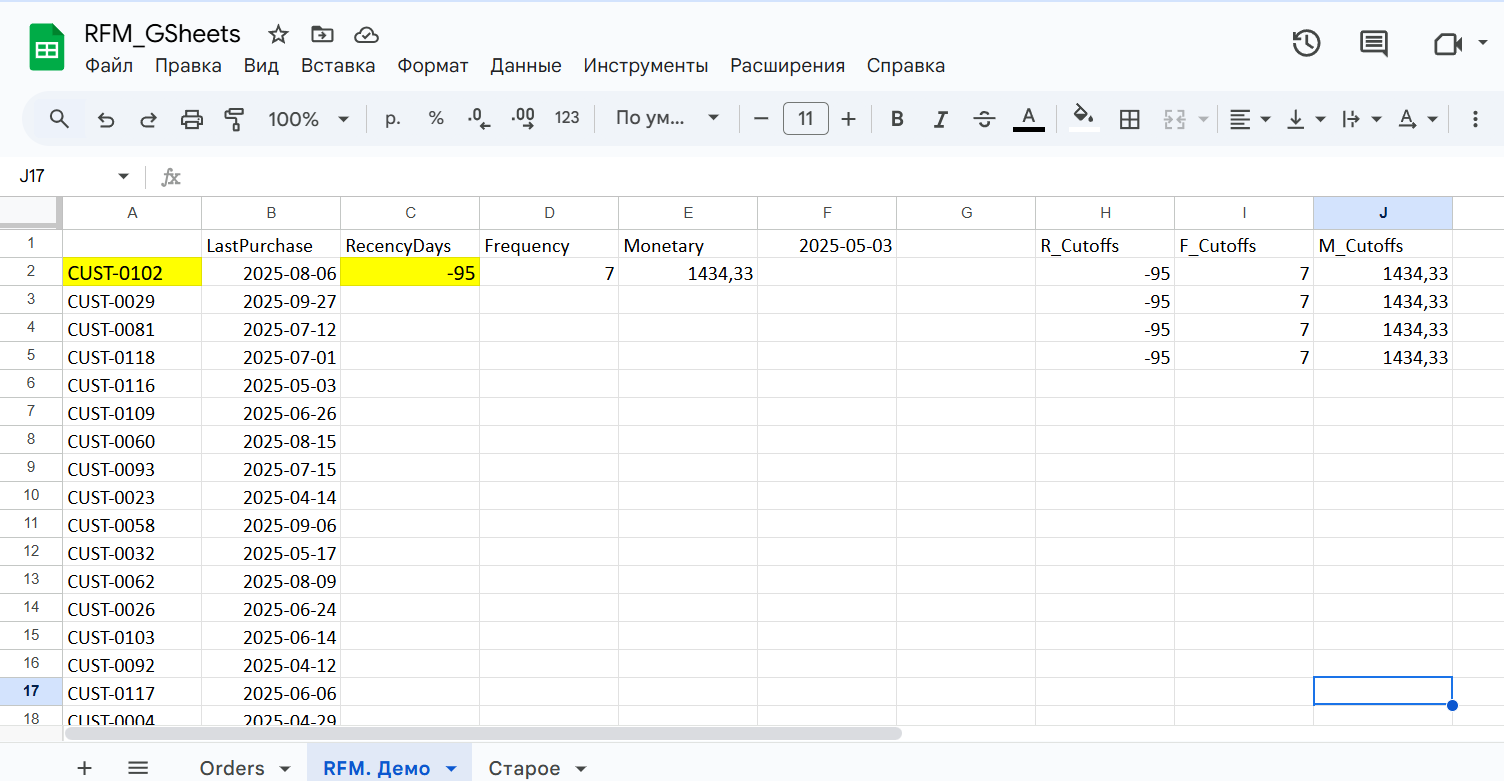Click the search magnifier in toolbar
This screenshot has height=781, width=1504.
[60, 119]
